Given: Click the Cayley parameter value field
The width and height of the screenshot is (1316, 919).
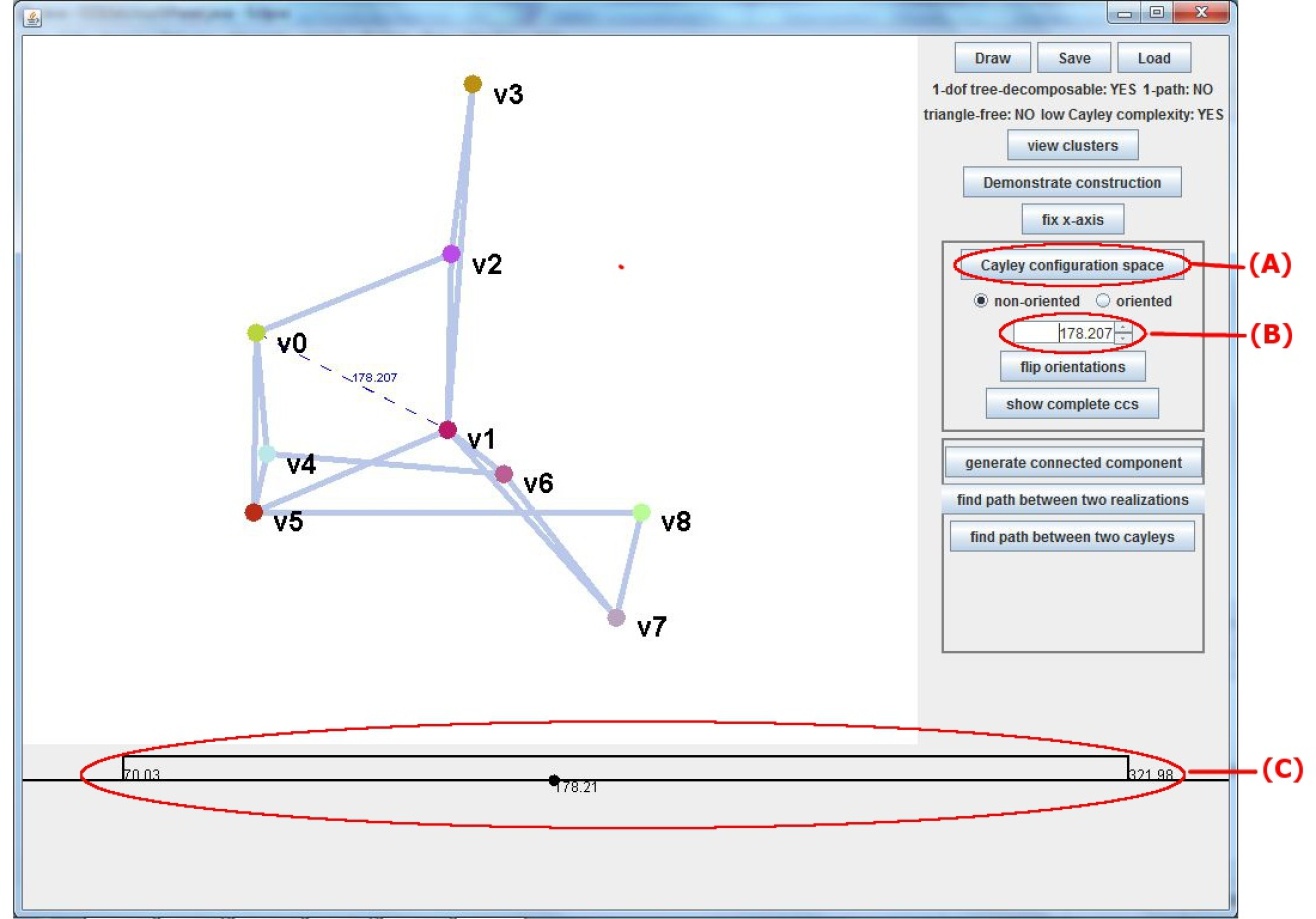Looking at the screenshot, I should [x=1064, y=333].
